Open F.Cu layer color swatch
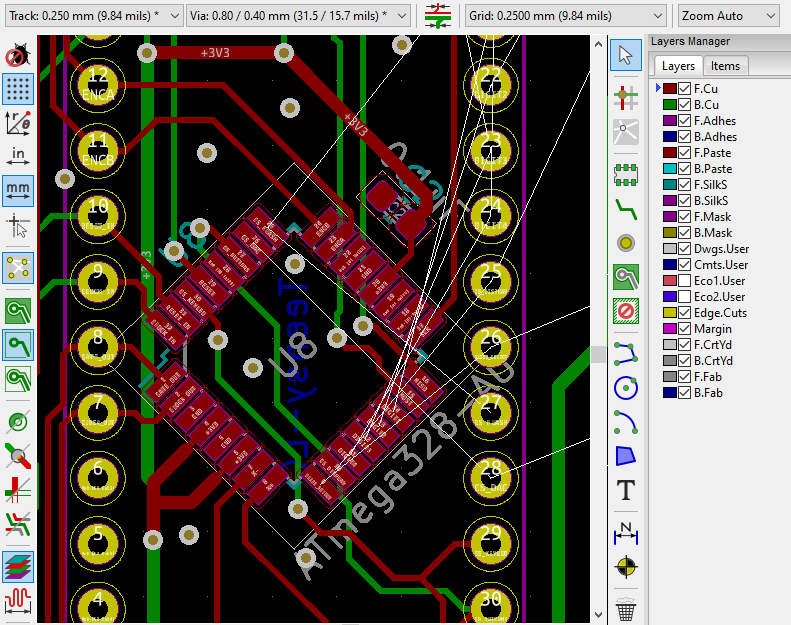The image size is (791, 625). click(x=669, y=89)
